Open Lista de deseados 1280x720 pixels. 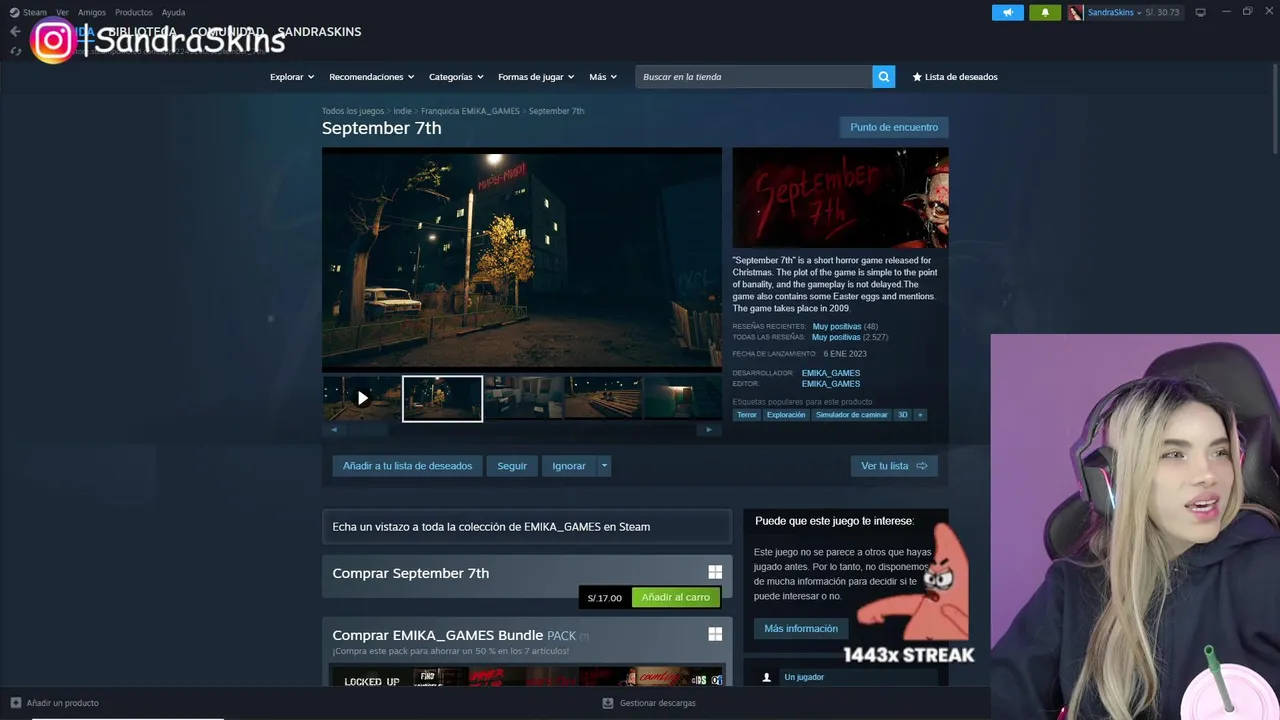coord(954,77)
